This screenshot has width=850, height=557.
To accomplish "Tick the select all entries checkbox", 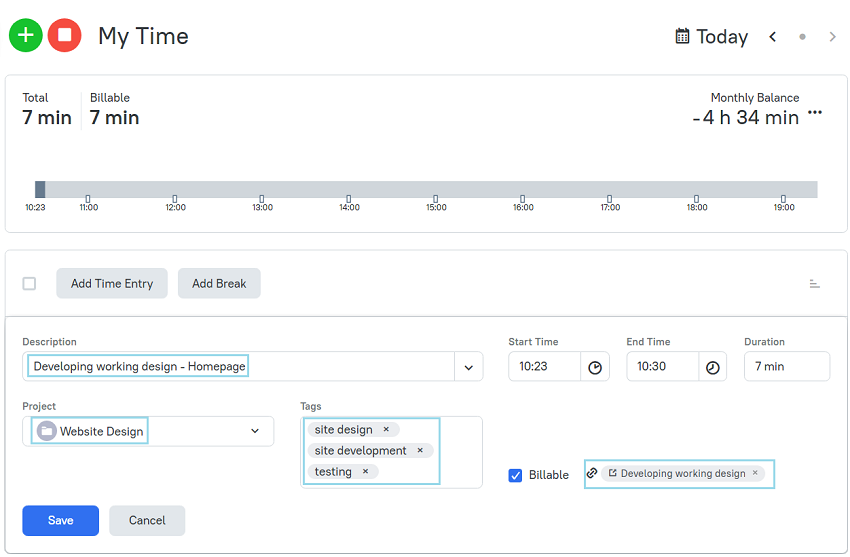I will pyautogui.click(x=29, y=283).
